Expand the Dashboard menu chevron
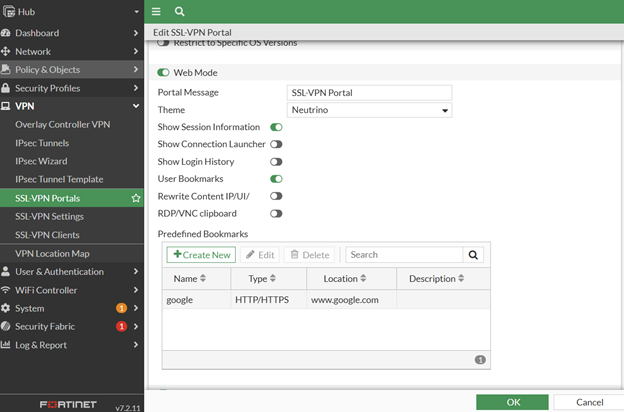The width and height of the screenshot is (624, 412). point(136,33)
